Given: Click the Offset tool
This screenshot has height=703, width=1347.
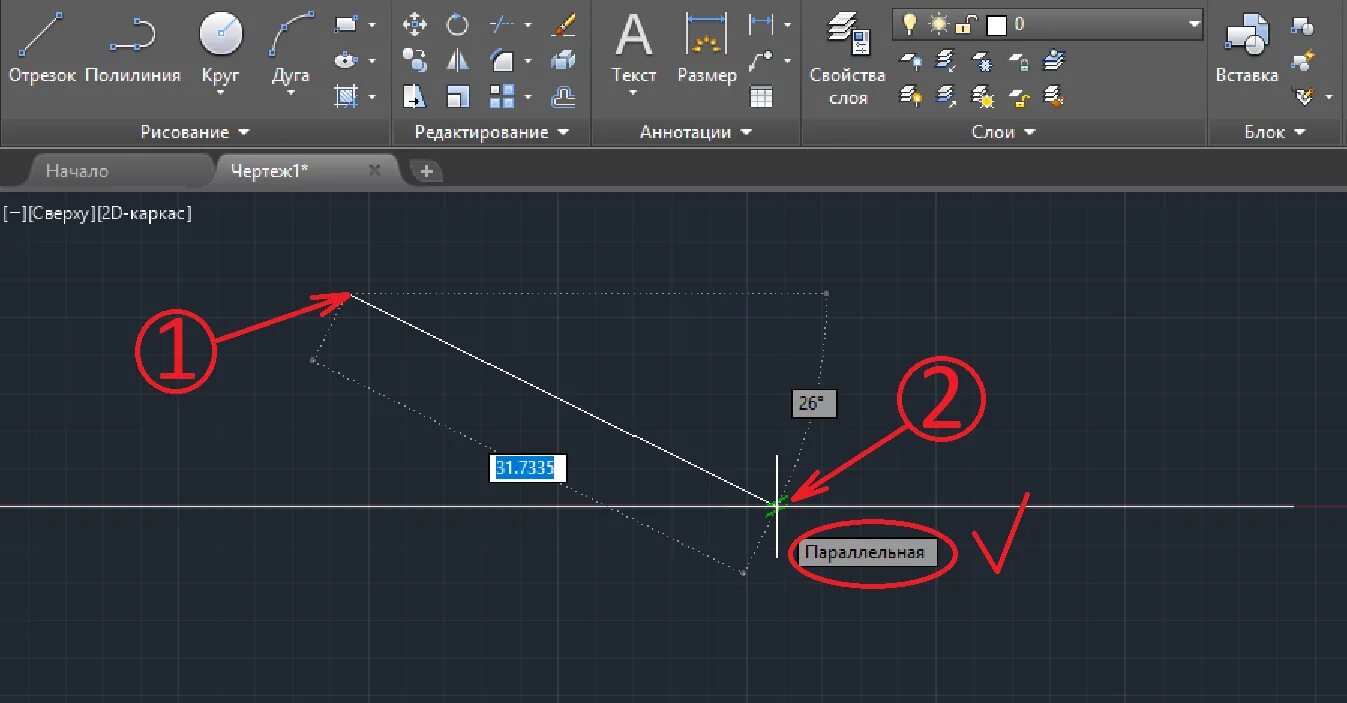Looking at the screenshot, I should click(x=564, y=96).
